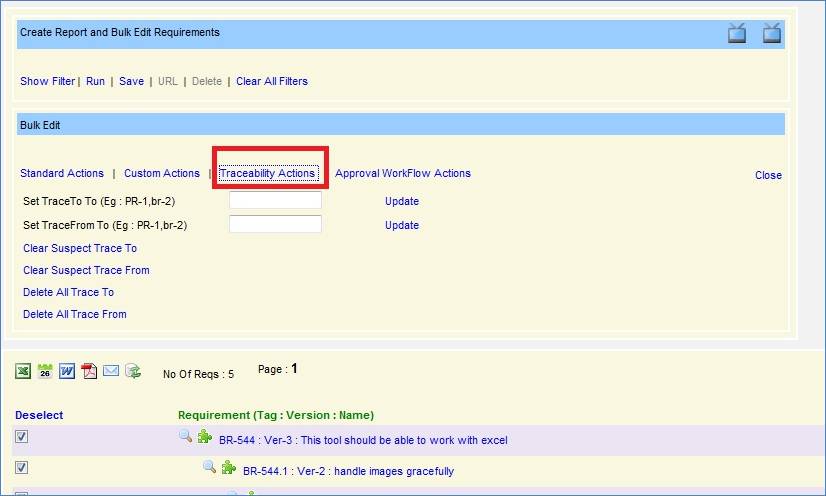826x496 pixels.
Task: Open the Traceability Actions tab
Action: tap(267, 173)
